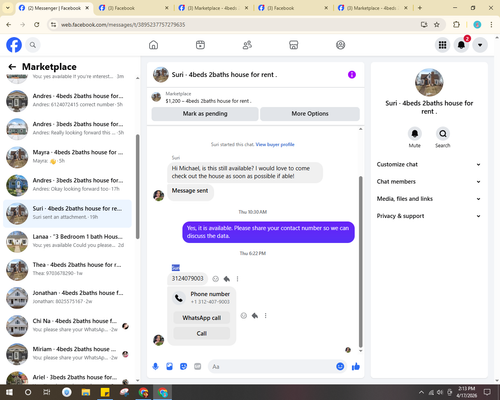Click the Mark as pending button
The height and width of the screenshot is (400, 500).
(x=205, y=114)
